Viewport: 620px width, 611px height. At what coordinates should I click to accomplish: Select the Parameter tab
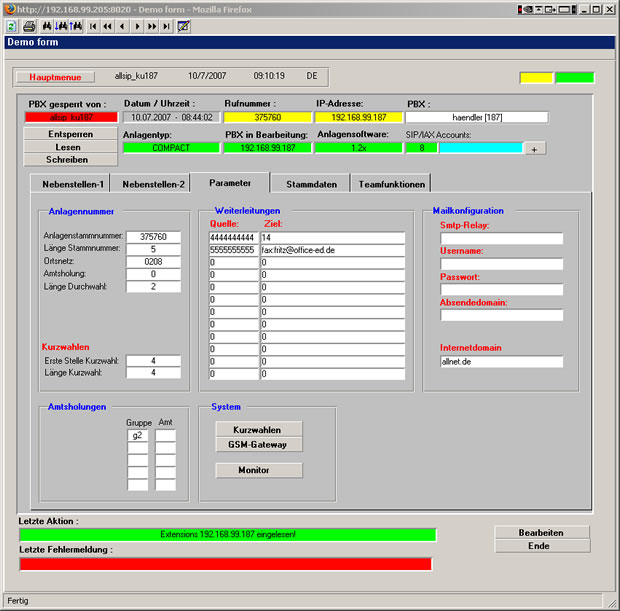[x=230, y=183]
